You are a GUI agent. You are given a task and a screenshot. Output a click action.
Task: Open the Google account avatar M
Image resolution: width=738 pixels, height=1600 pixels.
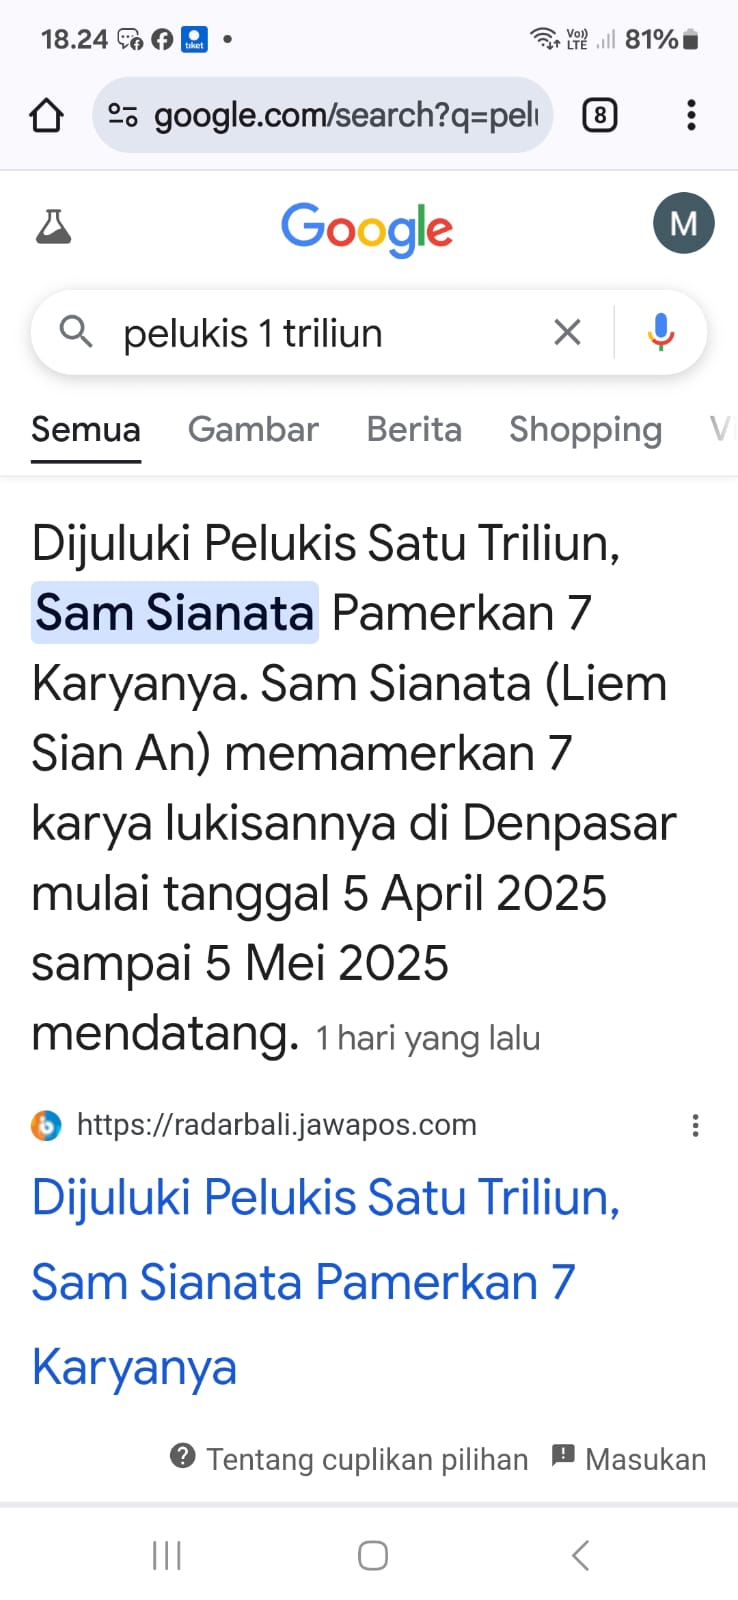(x=683, y=223)
